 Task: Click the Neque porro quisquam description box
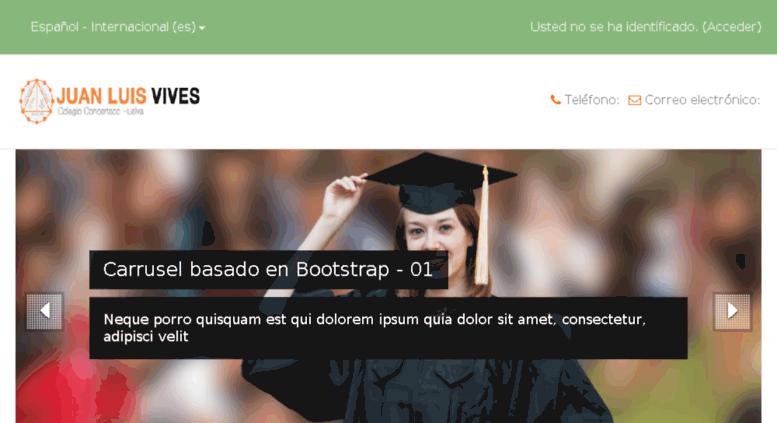click(x=388, y=328)
